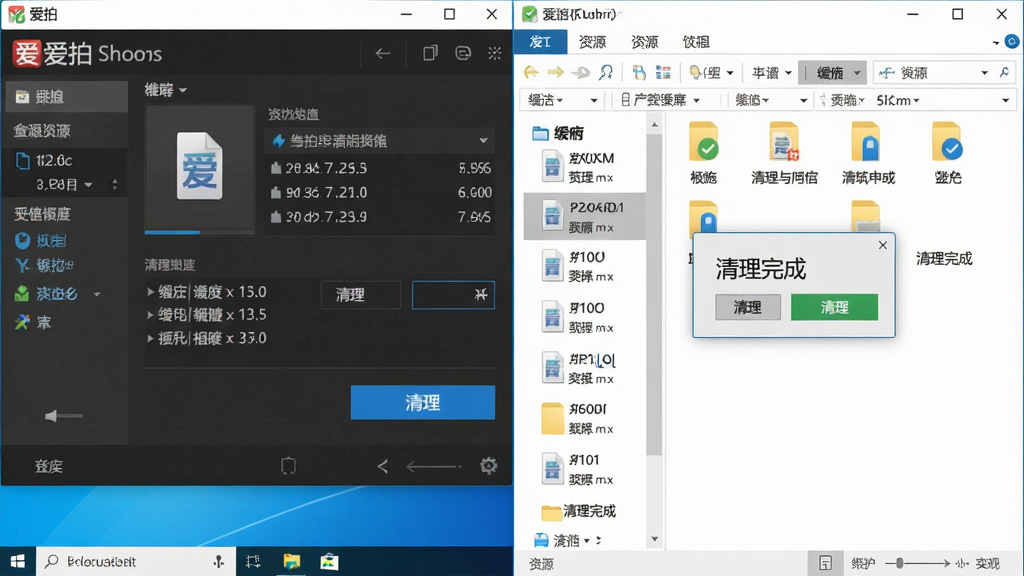Expand the row ending in x 13.5
Viewport: 1024px width, 576px height.
pos(150,315)
